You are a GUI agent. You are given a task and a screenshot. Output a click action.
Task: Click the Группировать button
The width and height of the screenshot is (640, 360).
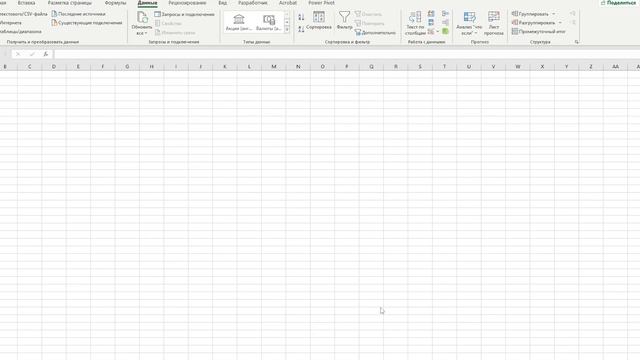[x=530, y=14]
